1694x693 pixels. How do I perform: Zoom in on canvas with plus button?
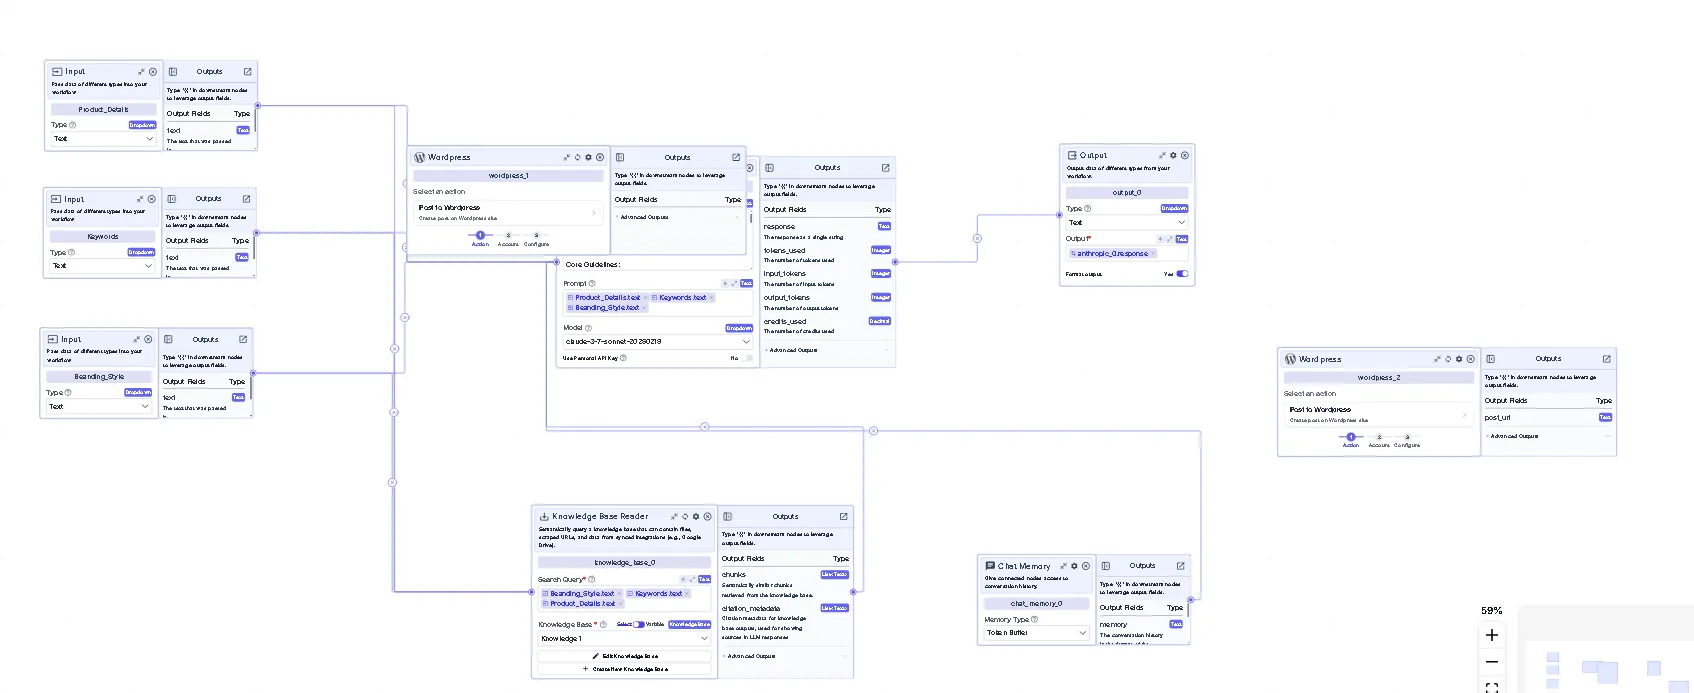tap(1491, 635)
